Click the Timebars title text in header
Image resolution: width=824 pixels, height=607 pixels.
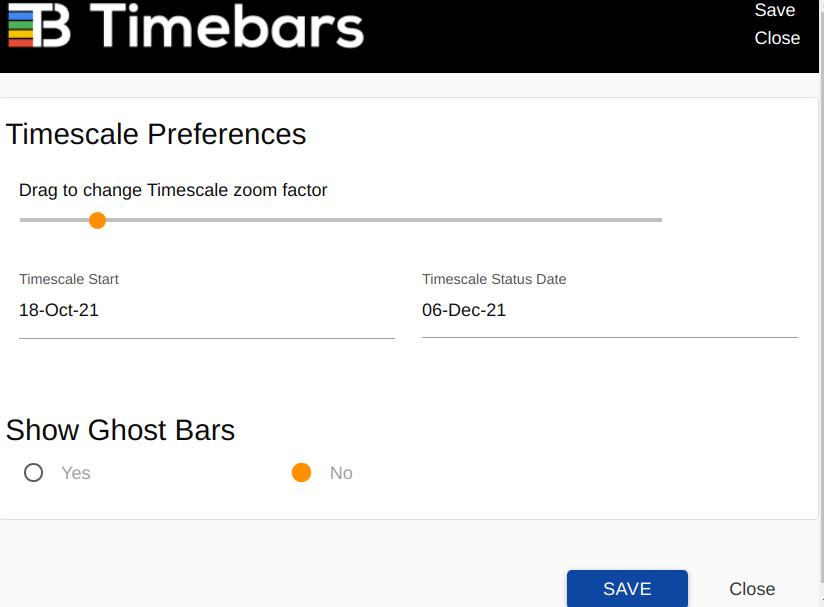pos(232,26)
